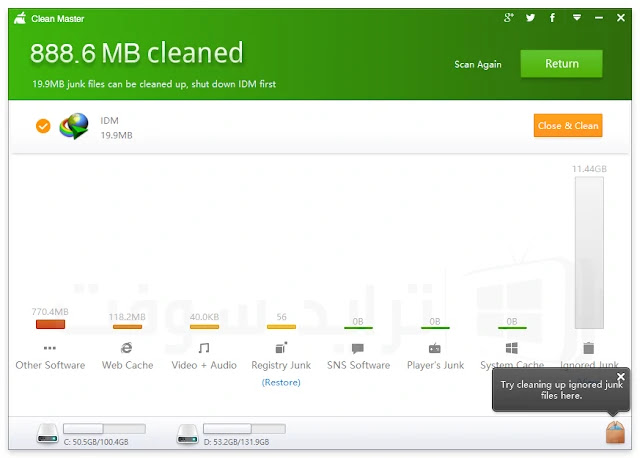Click the Restore link under Registry Junk

tap(281, 382)
